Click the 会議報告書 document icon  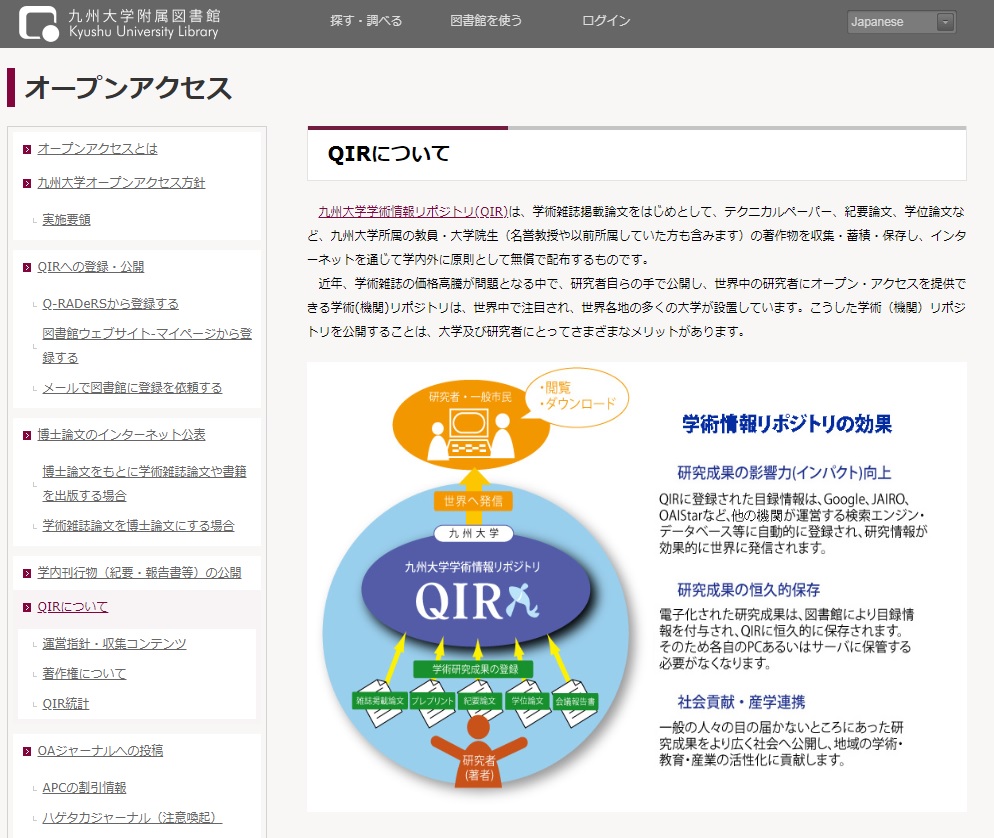(x=575, y=701)
